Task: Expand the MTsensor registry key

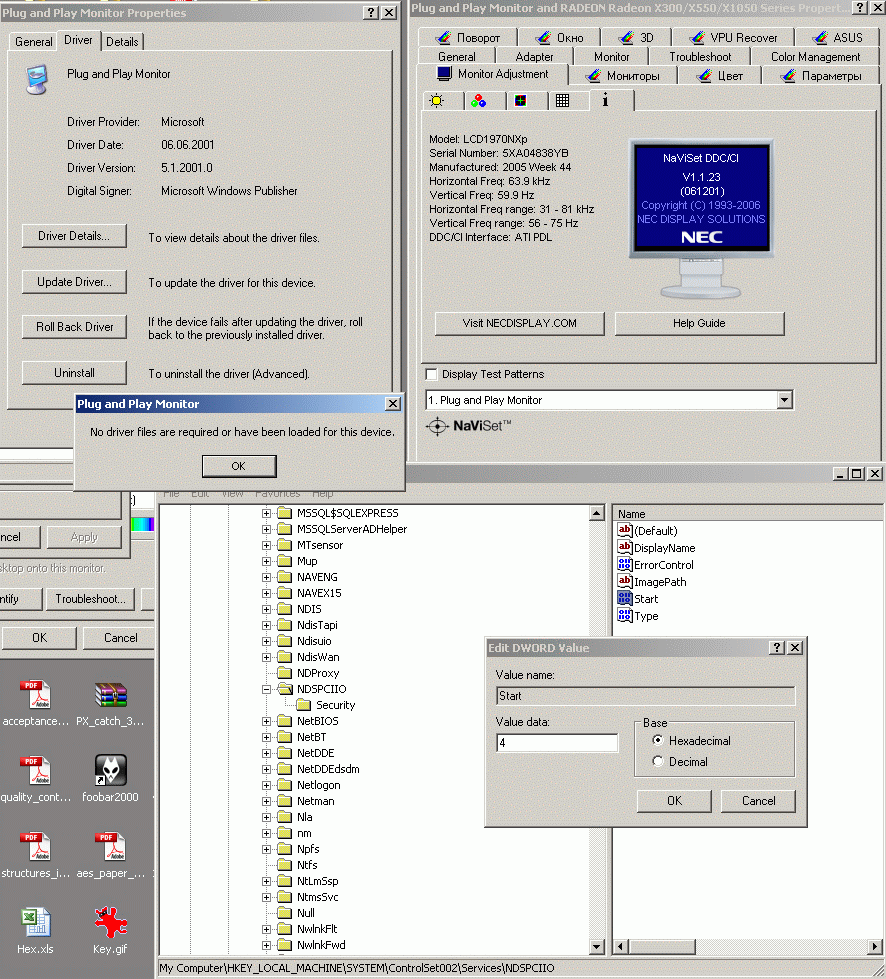Action: click(267, 545)
